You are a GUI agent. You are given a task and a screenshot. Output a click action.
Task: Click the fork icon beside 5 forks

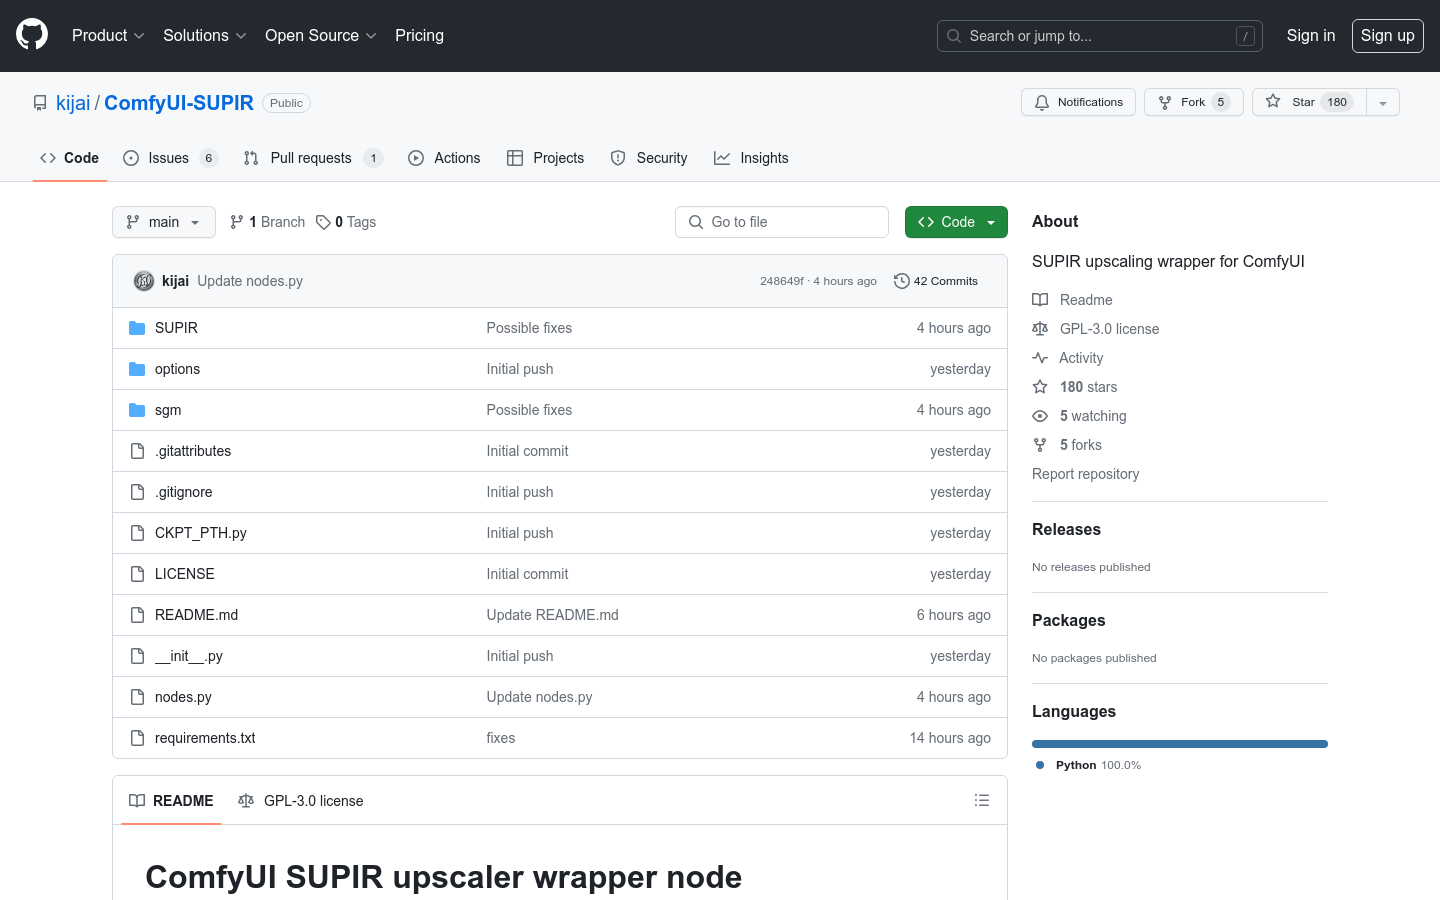[x=1040, y=445]
